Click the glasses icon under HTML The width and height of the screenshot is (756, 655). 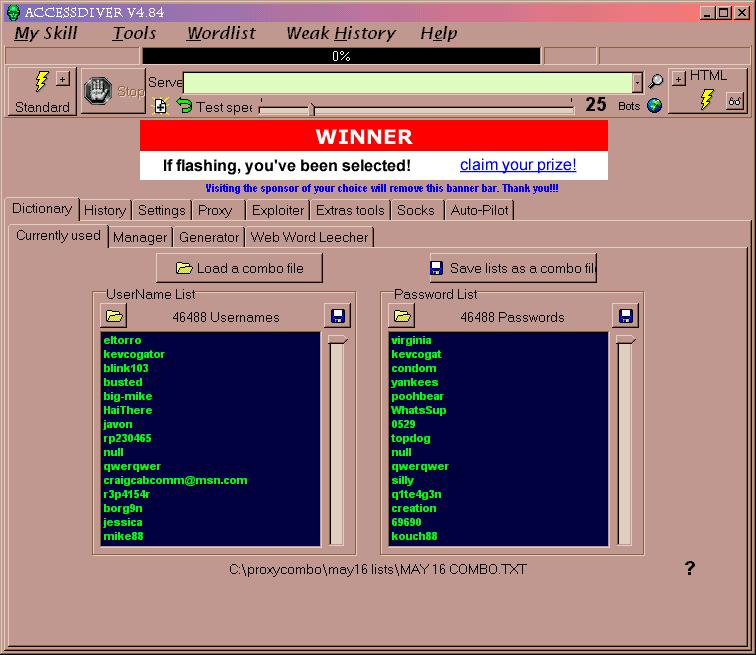point(735,101)
